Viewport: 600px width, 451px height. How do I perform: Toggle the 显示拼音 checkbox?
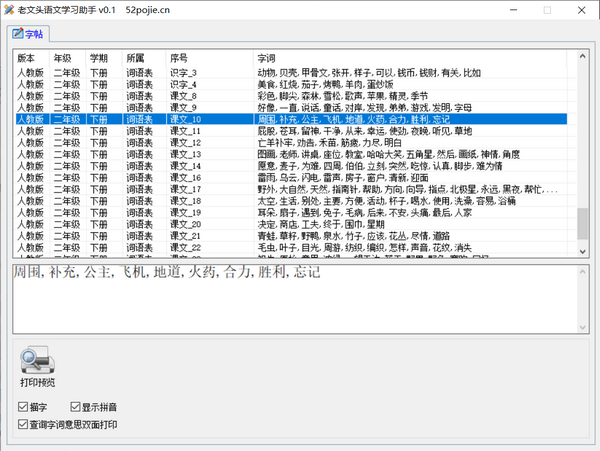[73, 408]
